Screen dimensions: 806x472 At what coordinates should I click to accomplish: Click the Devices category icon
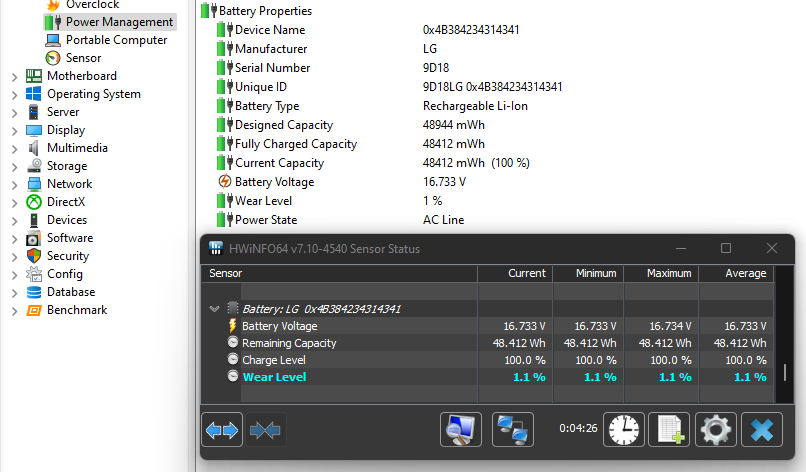34,220
